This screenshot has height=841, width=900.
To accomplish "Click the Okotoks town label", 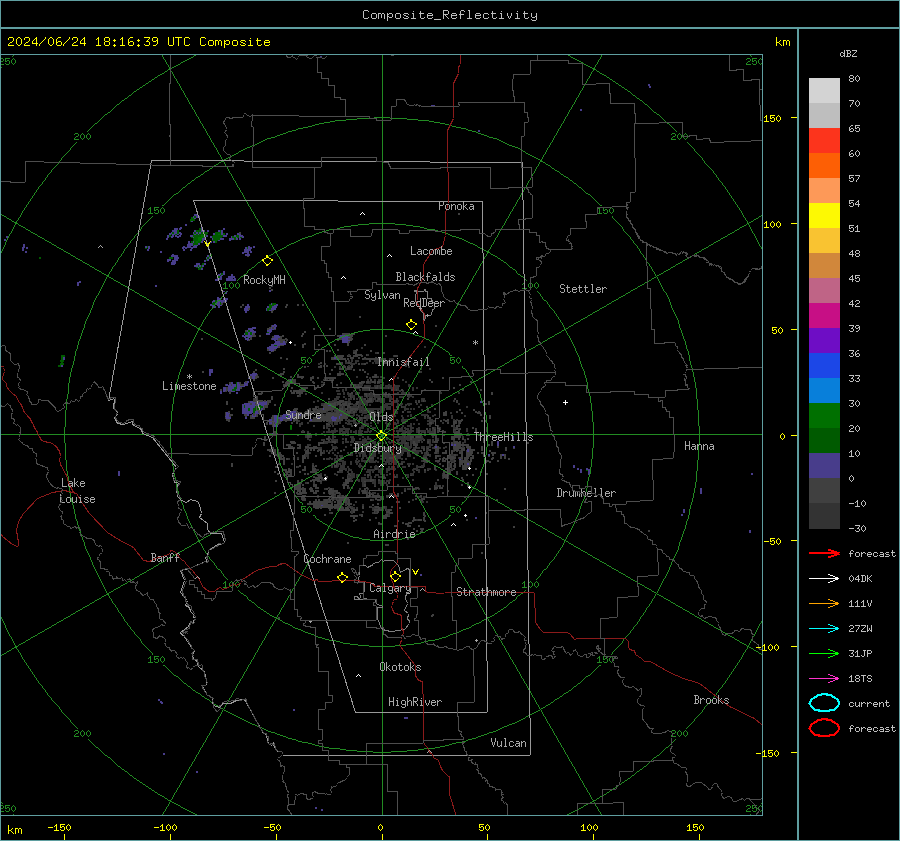I will [400, 667].
